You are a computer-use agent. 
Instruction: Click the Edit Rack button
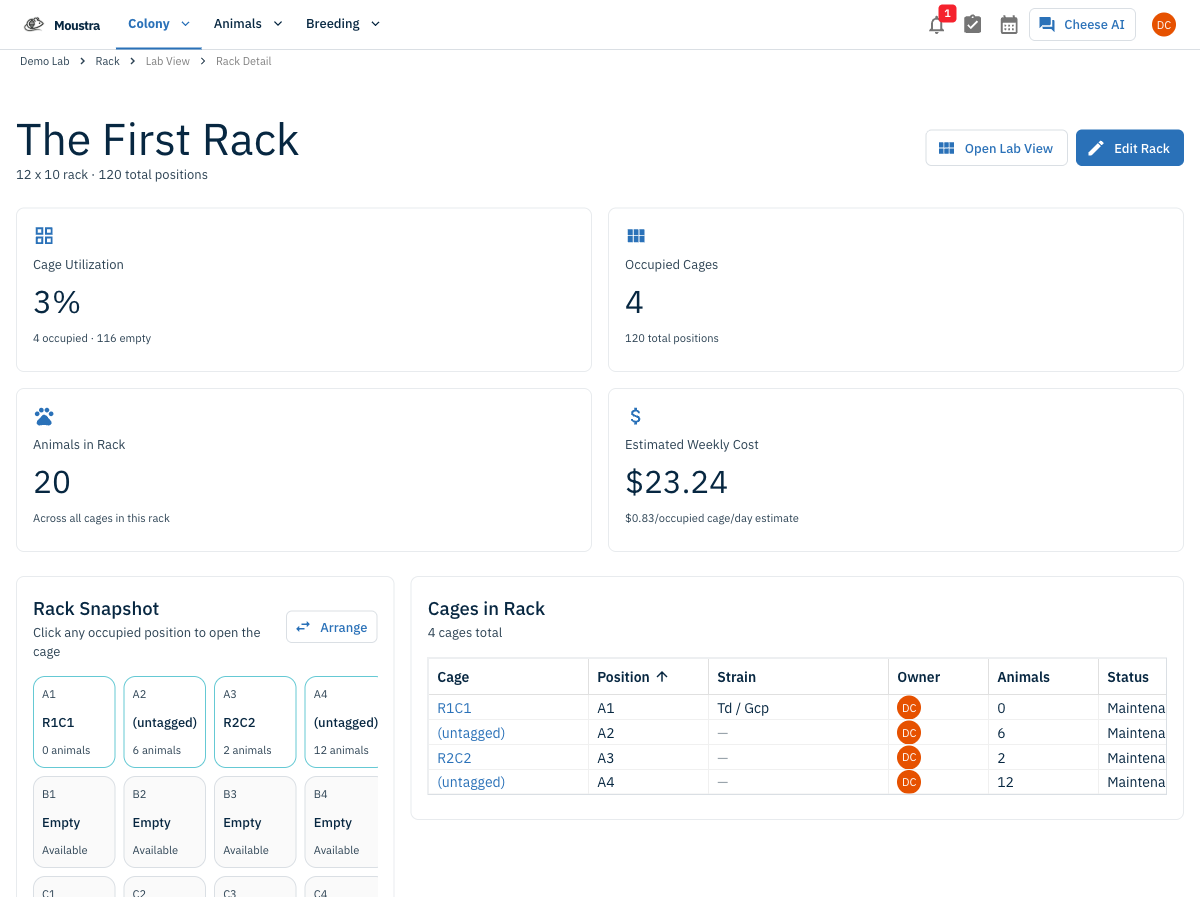point(1130,148)
